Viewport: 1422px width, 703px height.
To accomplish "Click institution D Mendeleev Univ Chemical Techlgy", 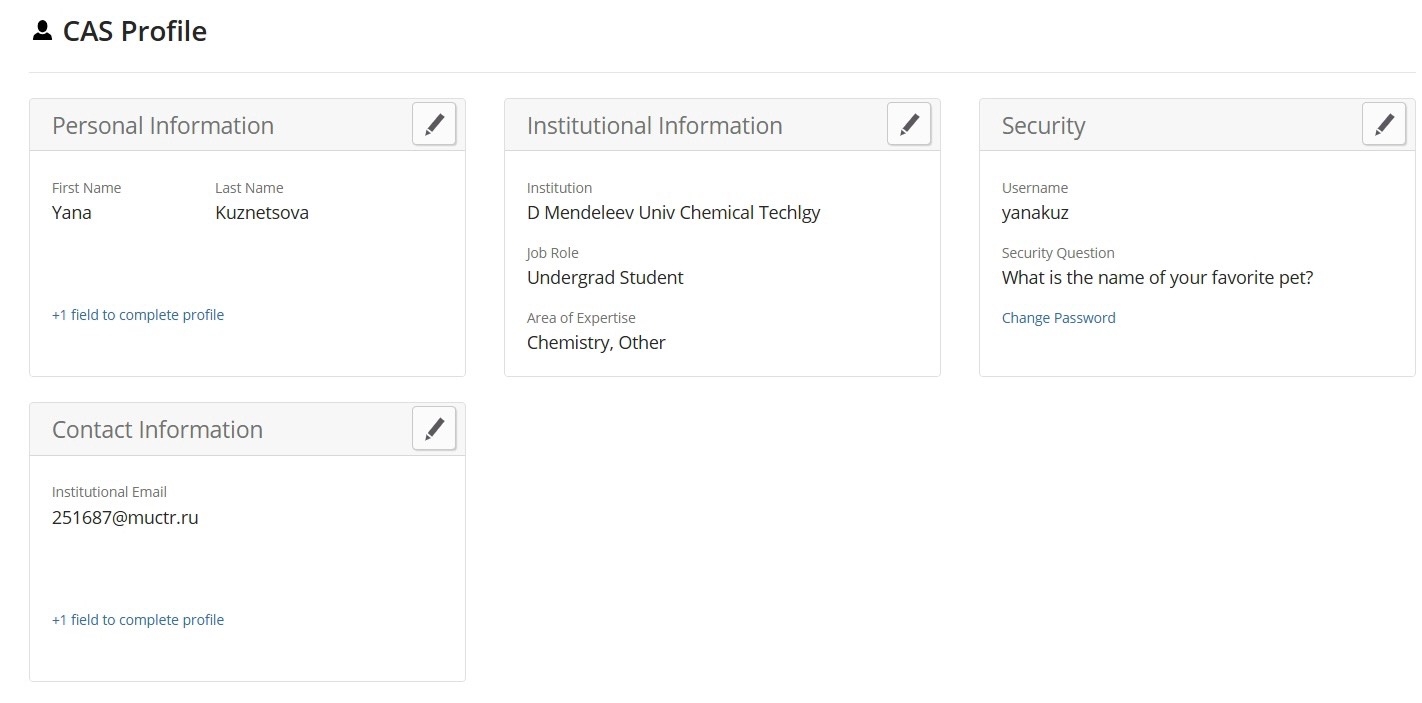I will click(673, 213).
